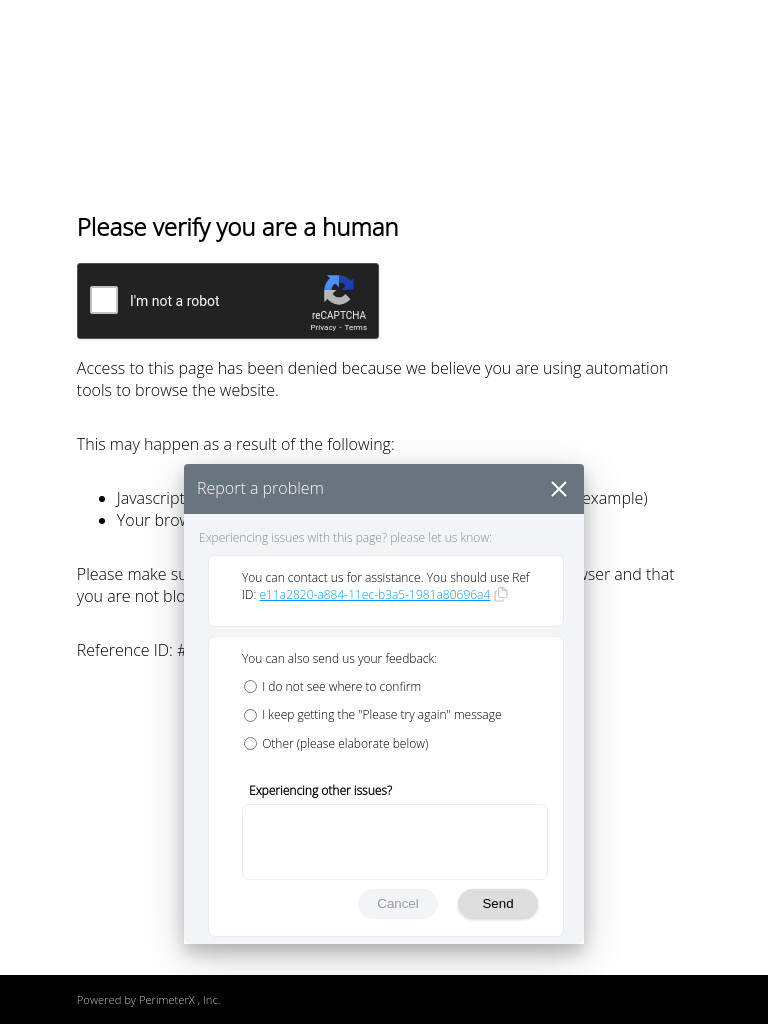
Task: Click the "You can also send us your feedback" text
Action: point(339,658)
